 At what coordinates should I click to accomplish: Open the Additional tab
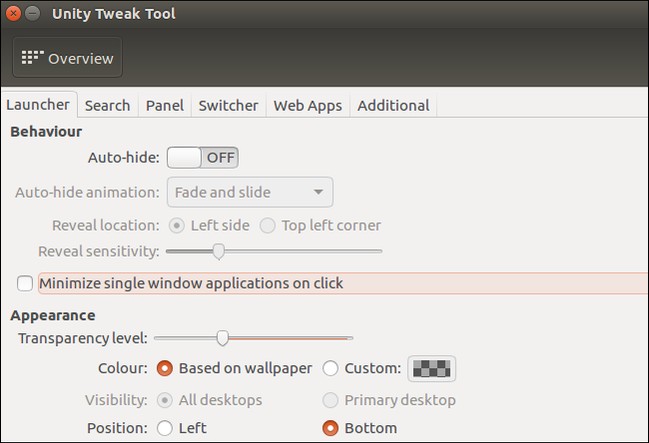tap(394, 106)
